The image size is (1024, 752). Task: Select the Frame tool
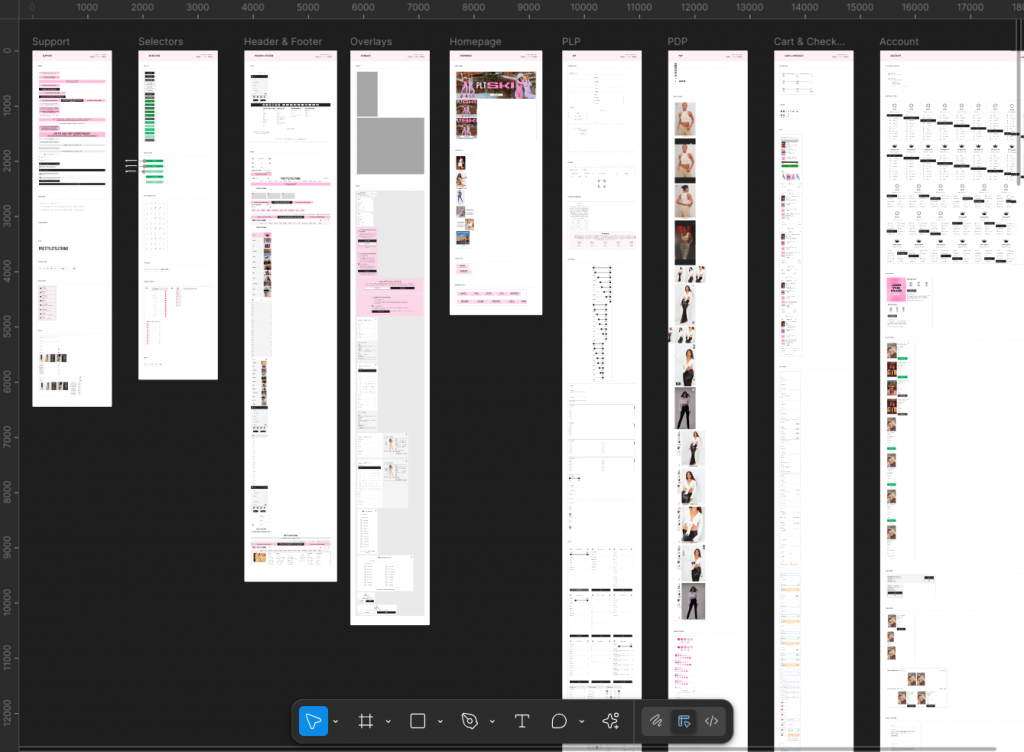366,721
